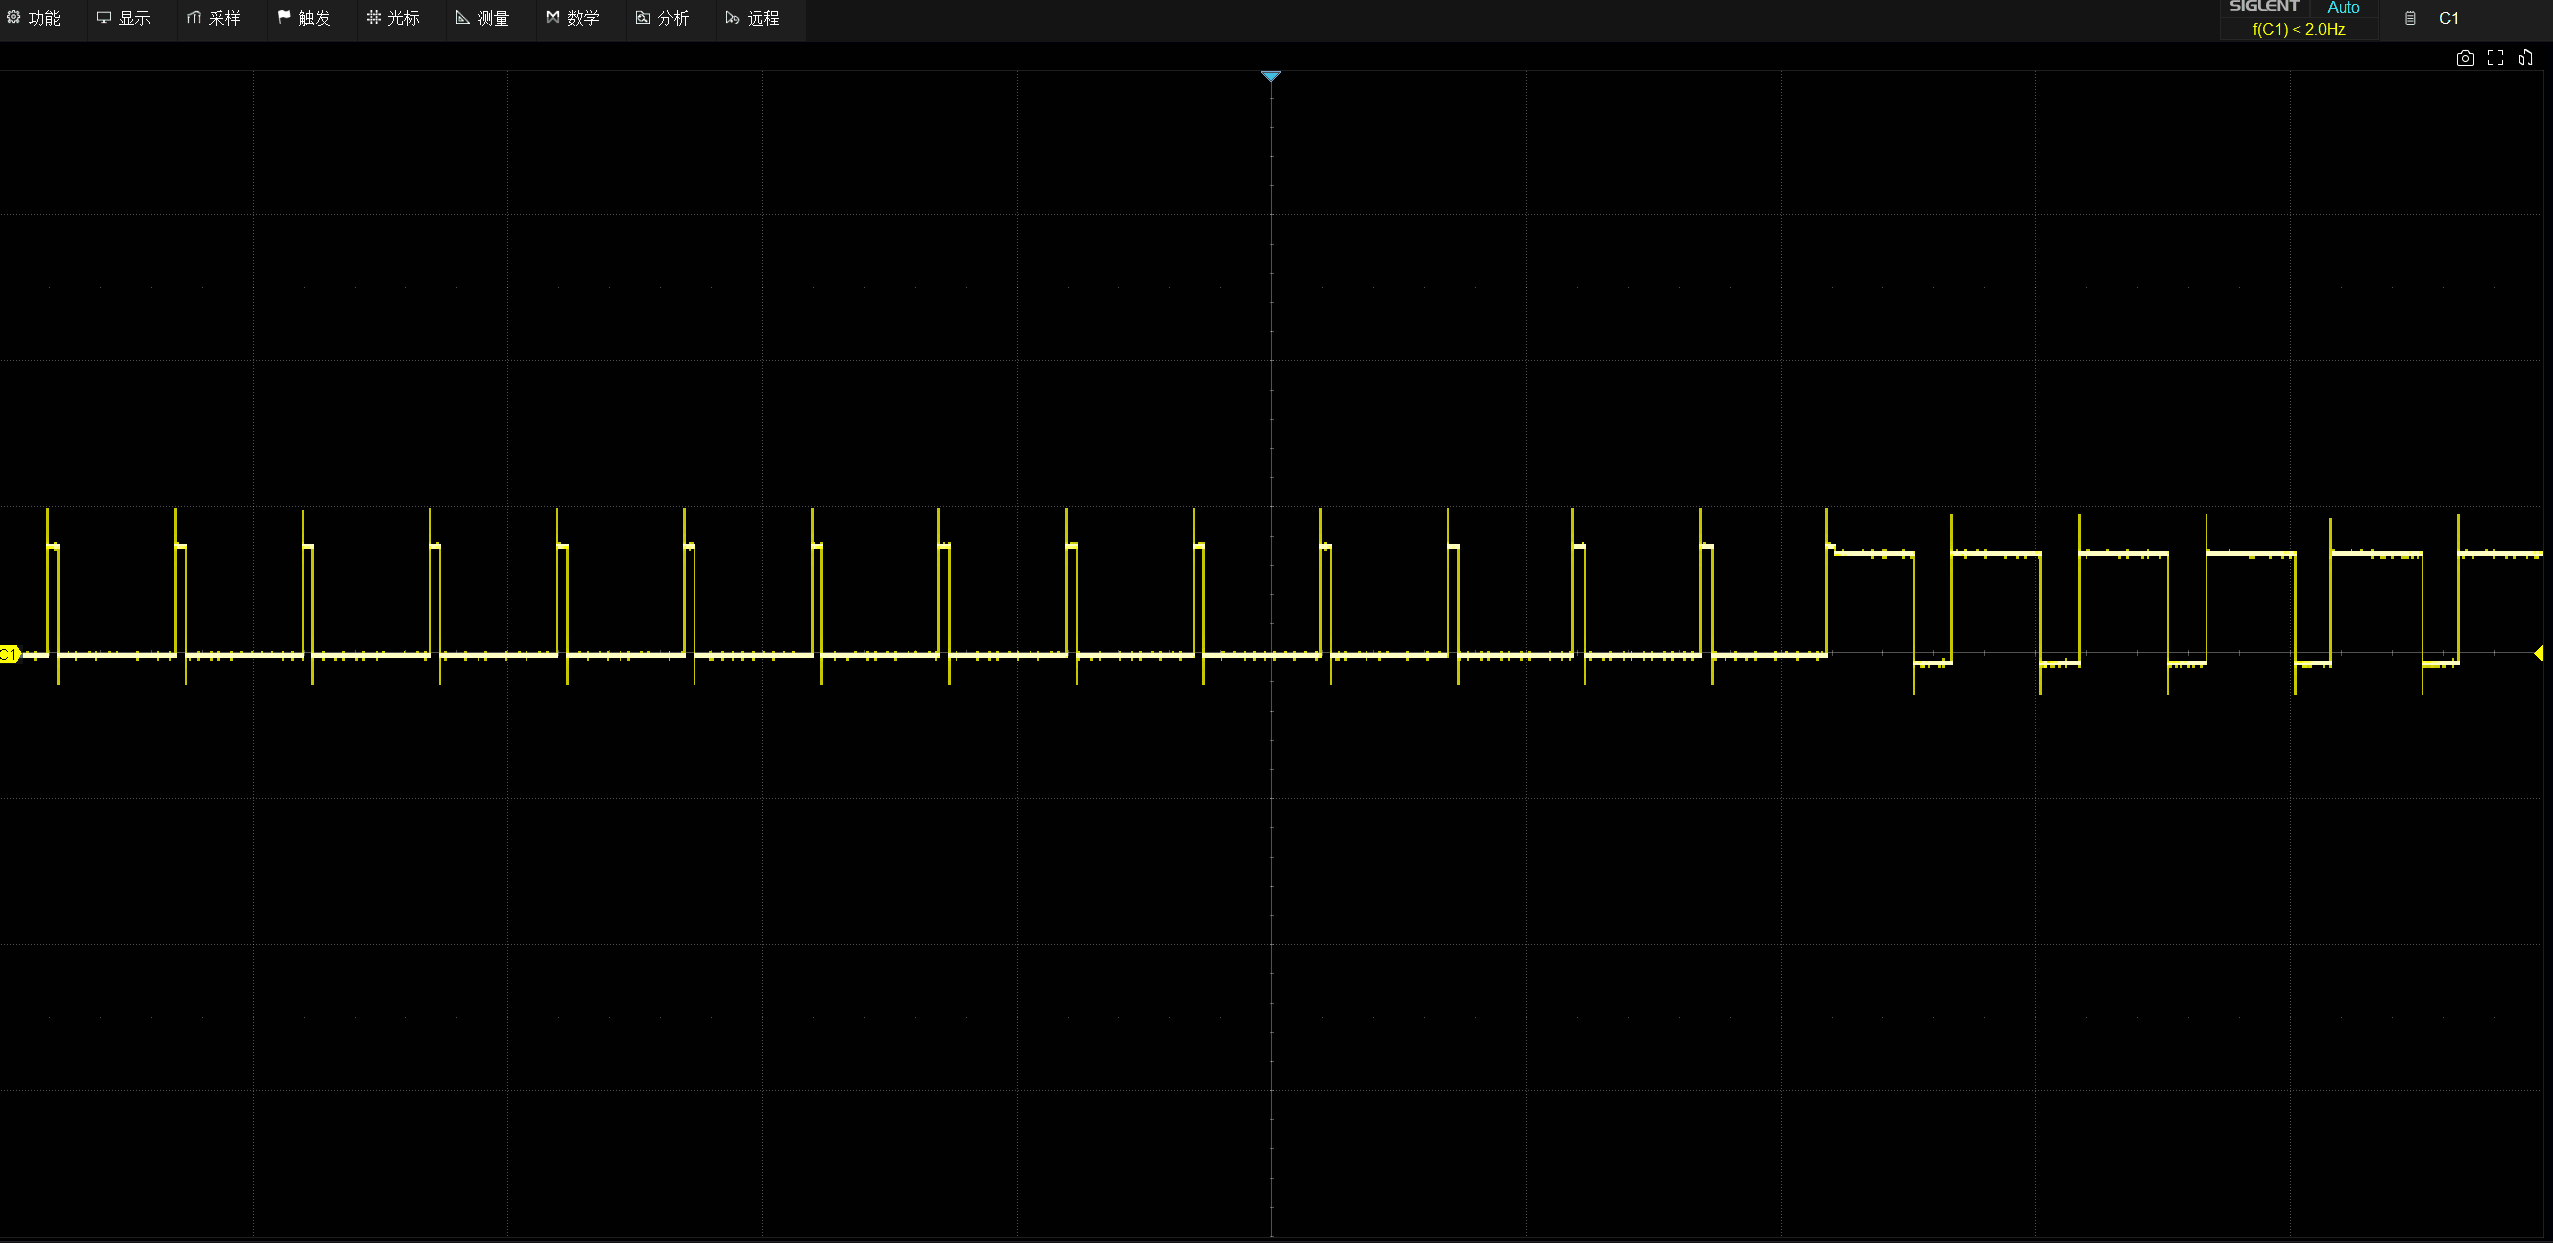The width and height of the screenshot is (2553, 1243).
Task: Open the 远程 remote menu
Action: (x=752, y=18)
